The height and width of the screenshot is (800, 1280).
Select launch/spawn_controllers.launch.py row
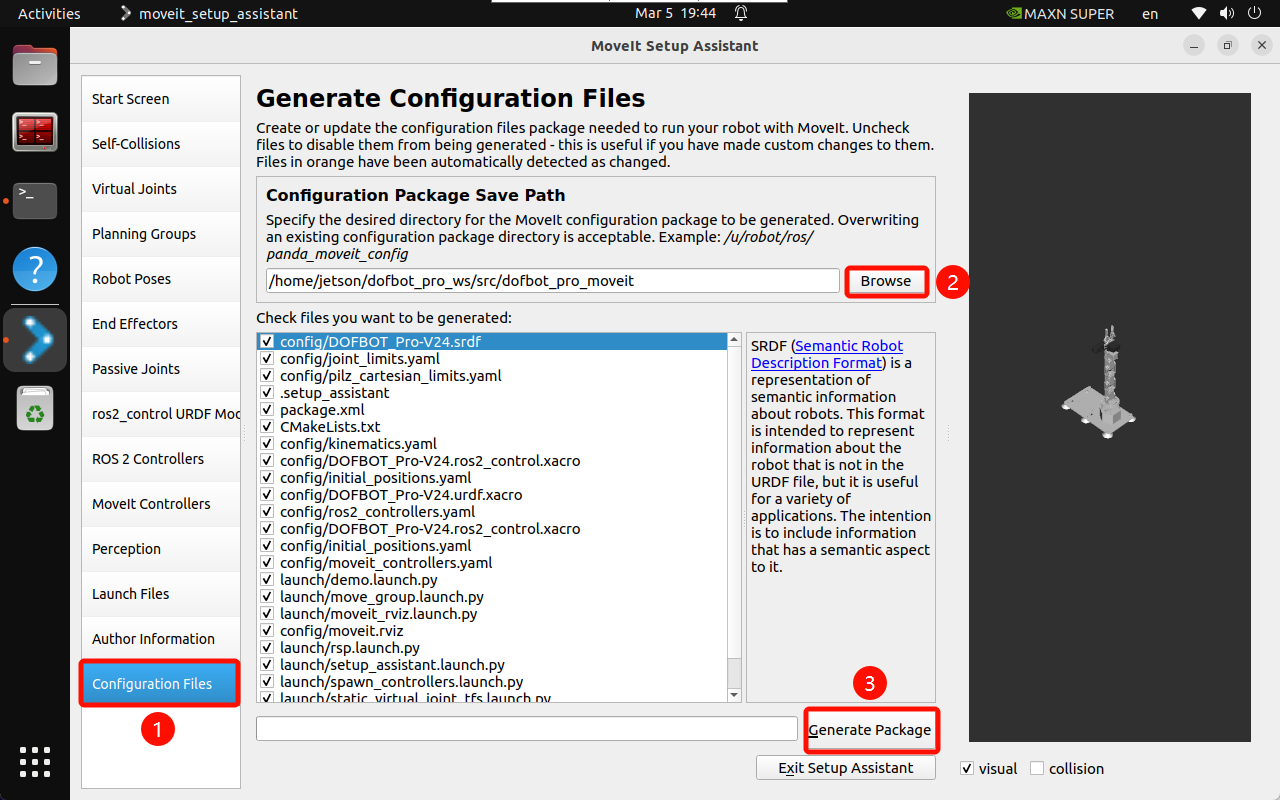pos(402,682)
